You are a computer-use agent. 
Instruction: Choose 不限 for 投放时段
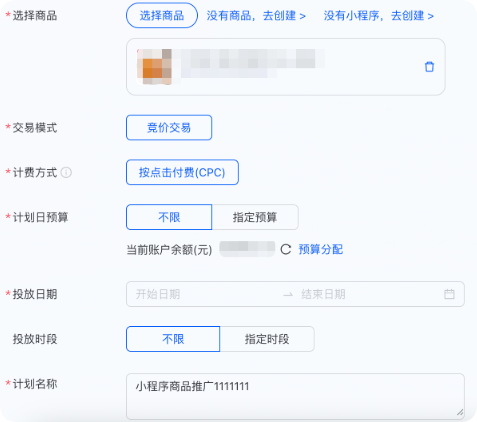point(173,339)
